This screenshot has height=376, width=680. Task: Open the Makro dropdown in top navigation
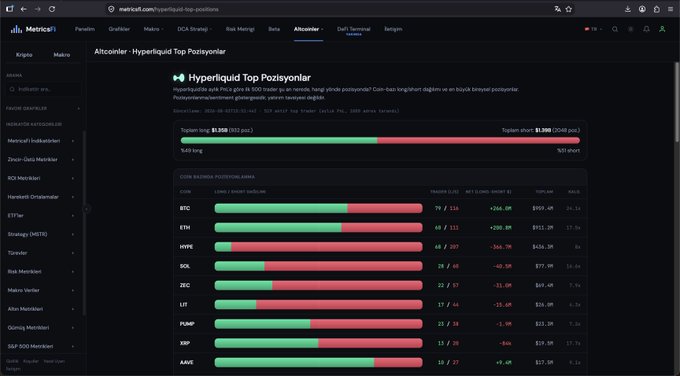pyautogui.click(x=154, y=29)
